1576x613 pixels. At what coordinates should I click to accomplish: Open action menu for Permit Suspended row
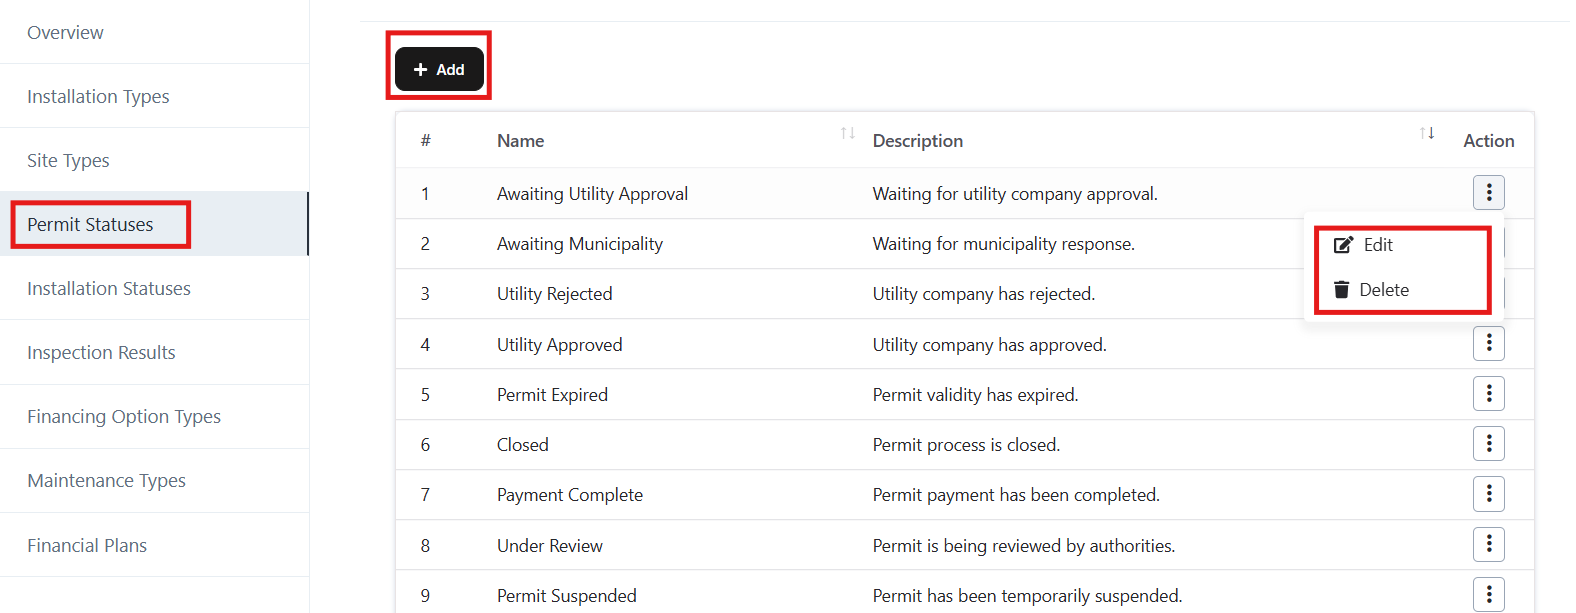[x=1488, y=594]
